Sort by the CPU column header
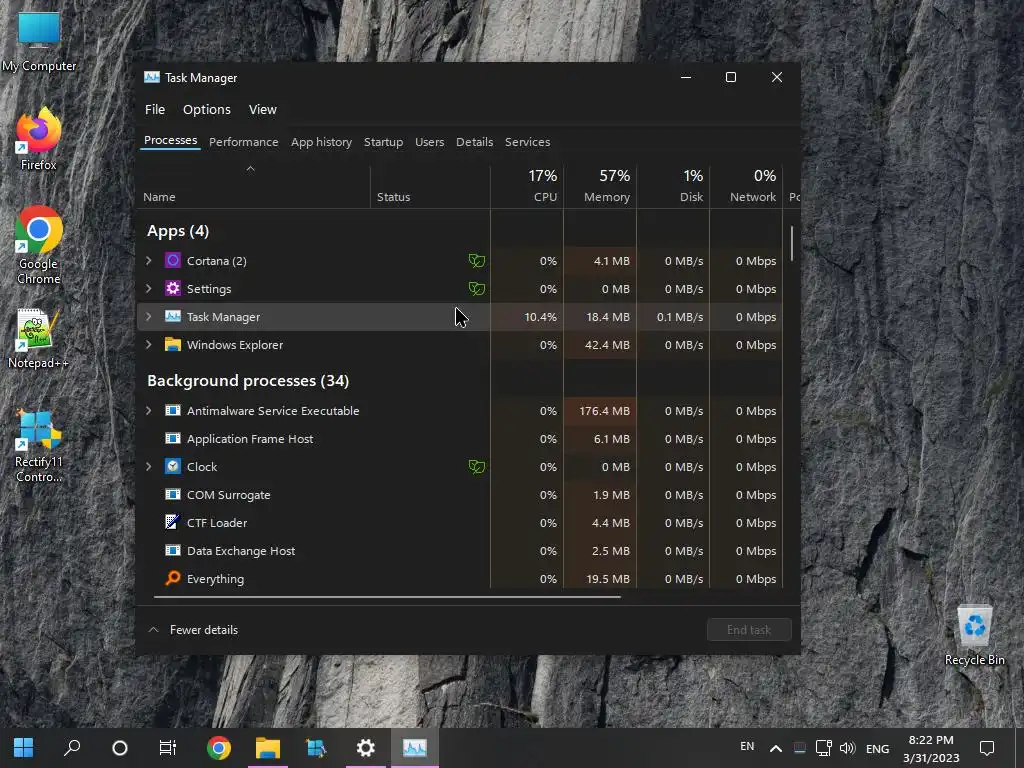The width and height of the screenshot is (1024, 768). click(x=527, y=186)
